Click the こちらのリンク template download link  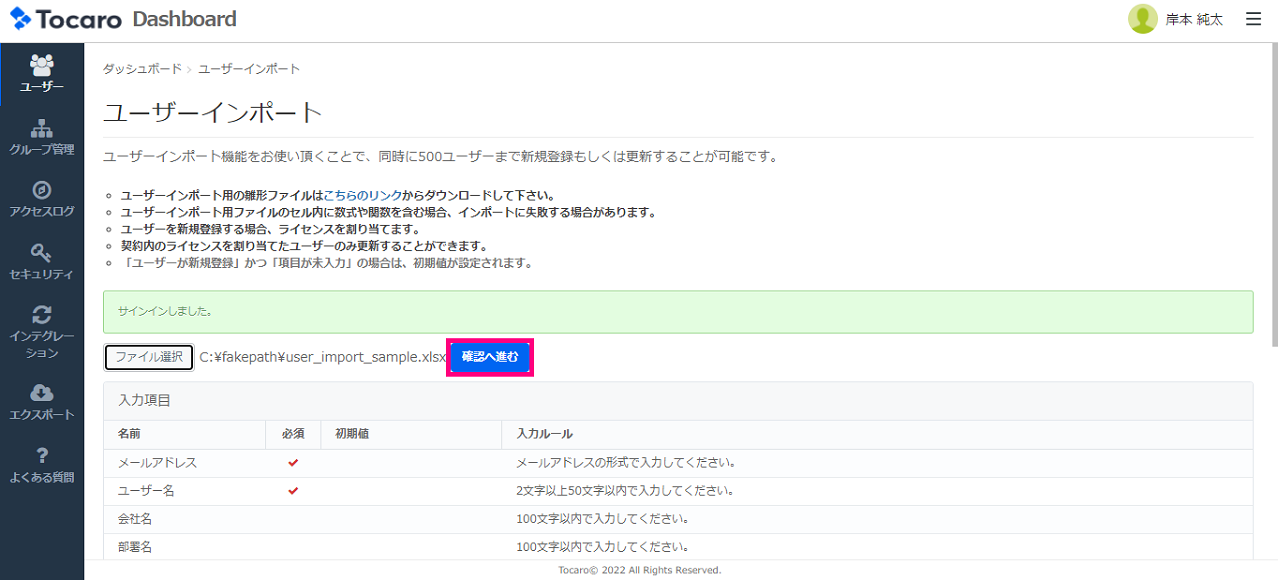pyautogui.click(x=362, y=195)
